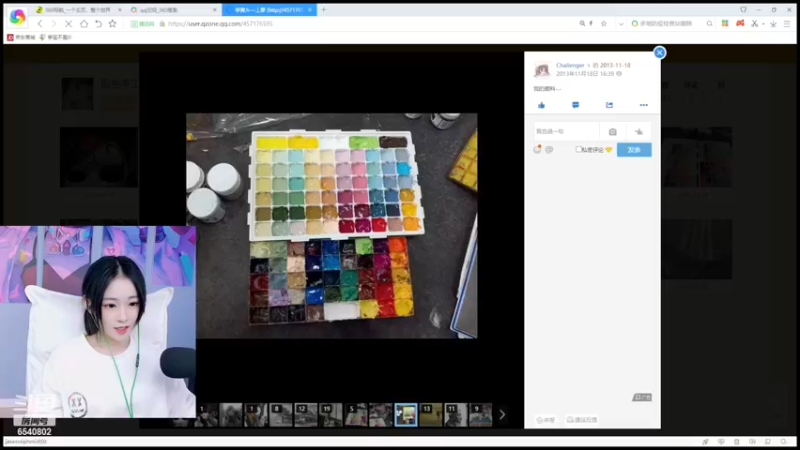Click the blue 发表 submit button
The height and width of the screenshot is (450, 800).
[x=634, y=149]
